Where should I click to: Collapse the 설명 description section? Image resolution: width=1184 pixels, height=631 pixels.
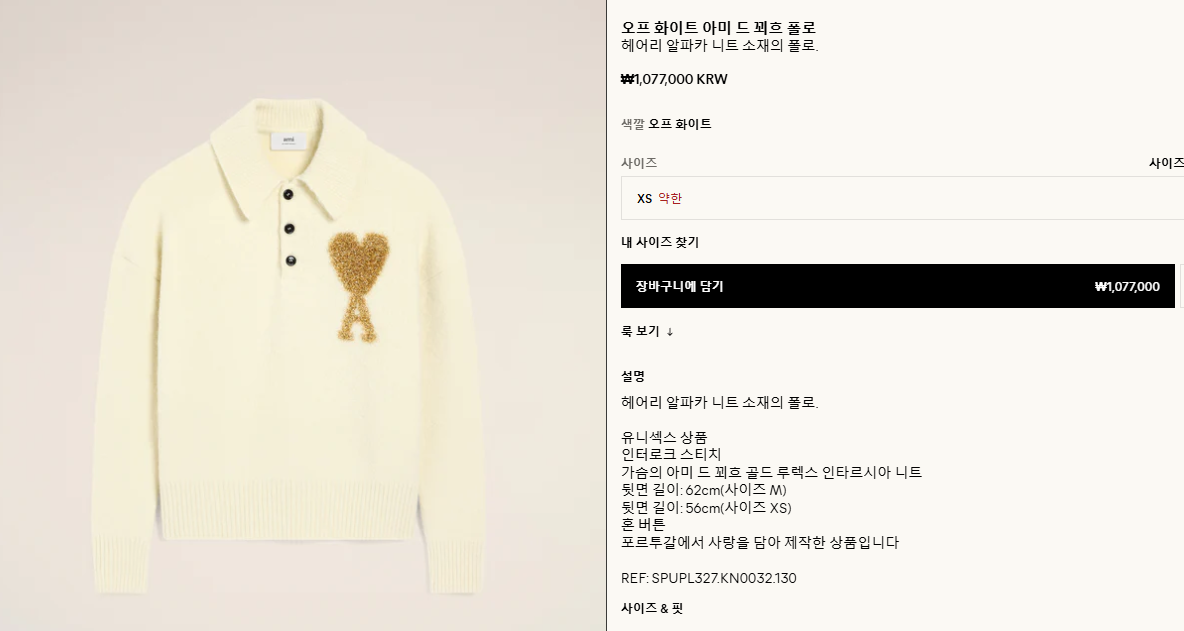coord(633,376)
